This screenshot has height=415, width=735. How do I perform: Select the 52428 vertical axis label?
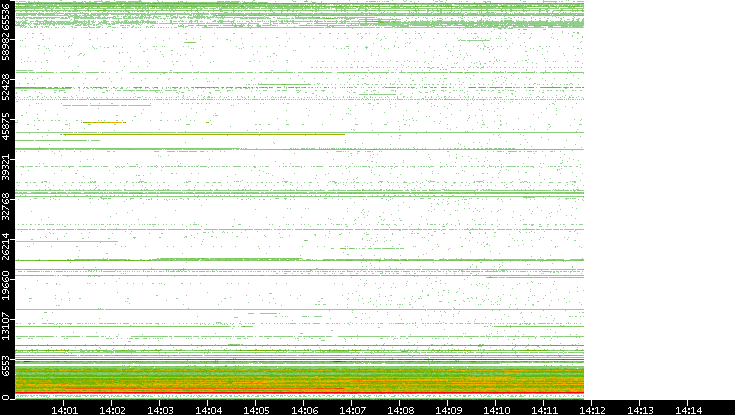(x=7, y=87)
